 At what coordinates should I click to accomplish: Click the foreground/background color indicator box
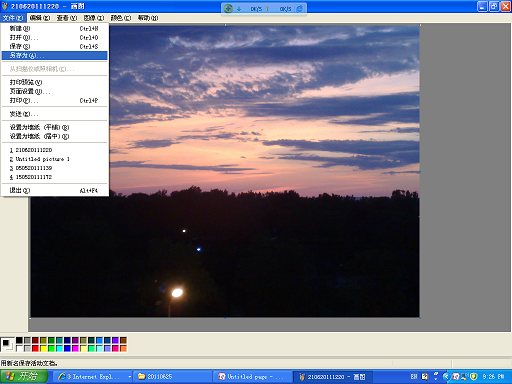pyautogui.click(x=7, y=344)
